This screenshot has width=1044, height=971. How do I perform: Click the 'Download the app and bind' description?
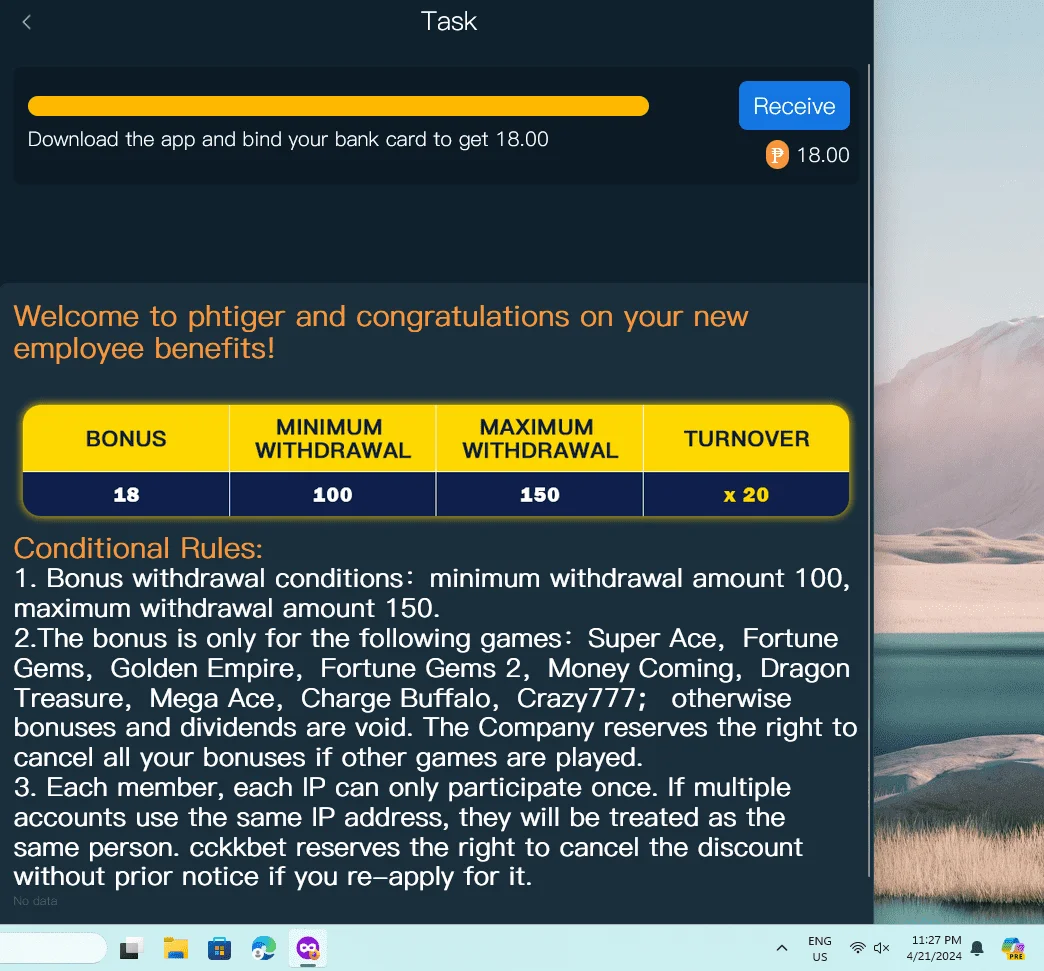coord(288,139)
